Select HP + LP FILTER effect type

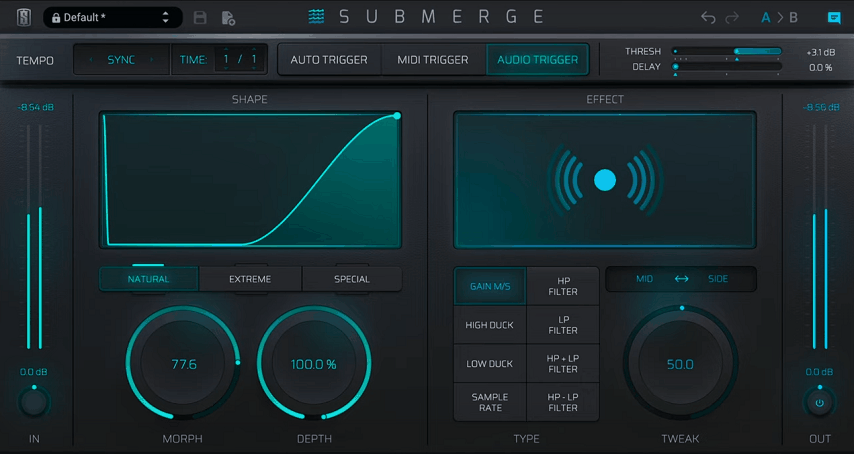[x=563, y=364]
